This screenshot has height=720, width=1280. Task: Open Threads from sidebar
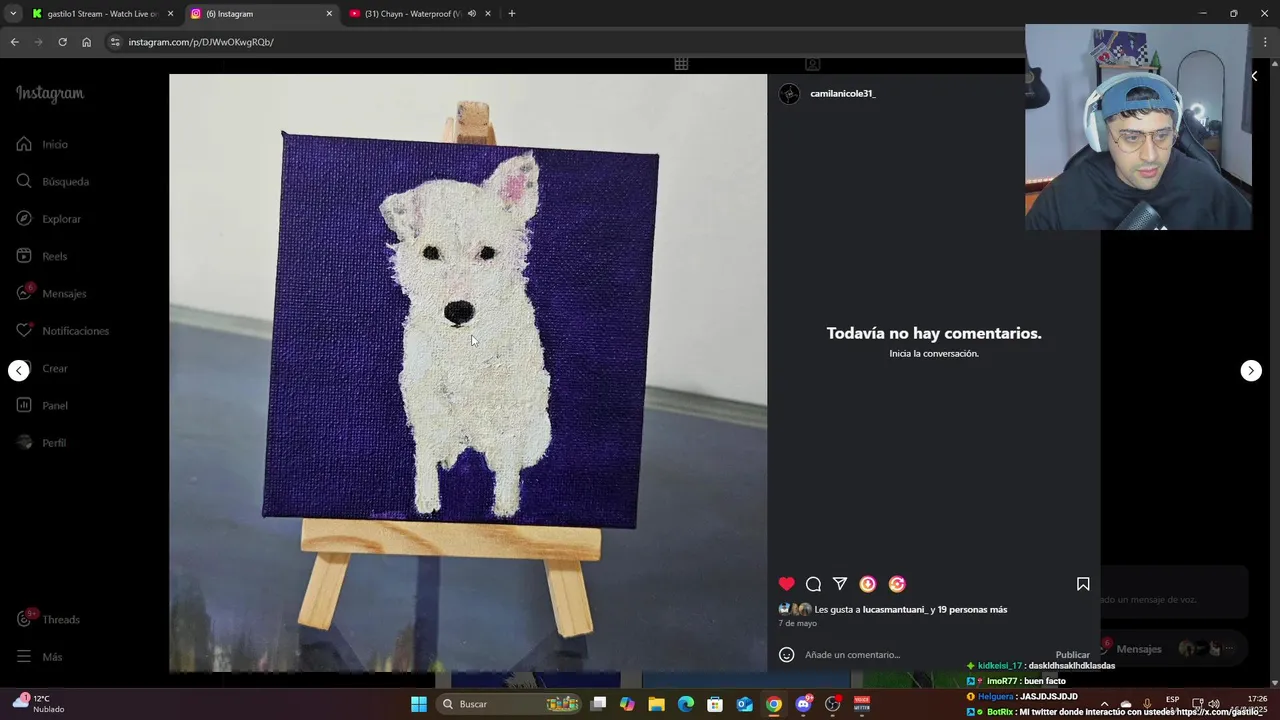pos(48,619)
